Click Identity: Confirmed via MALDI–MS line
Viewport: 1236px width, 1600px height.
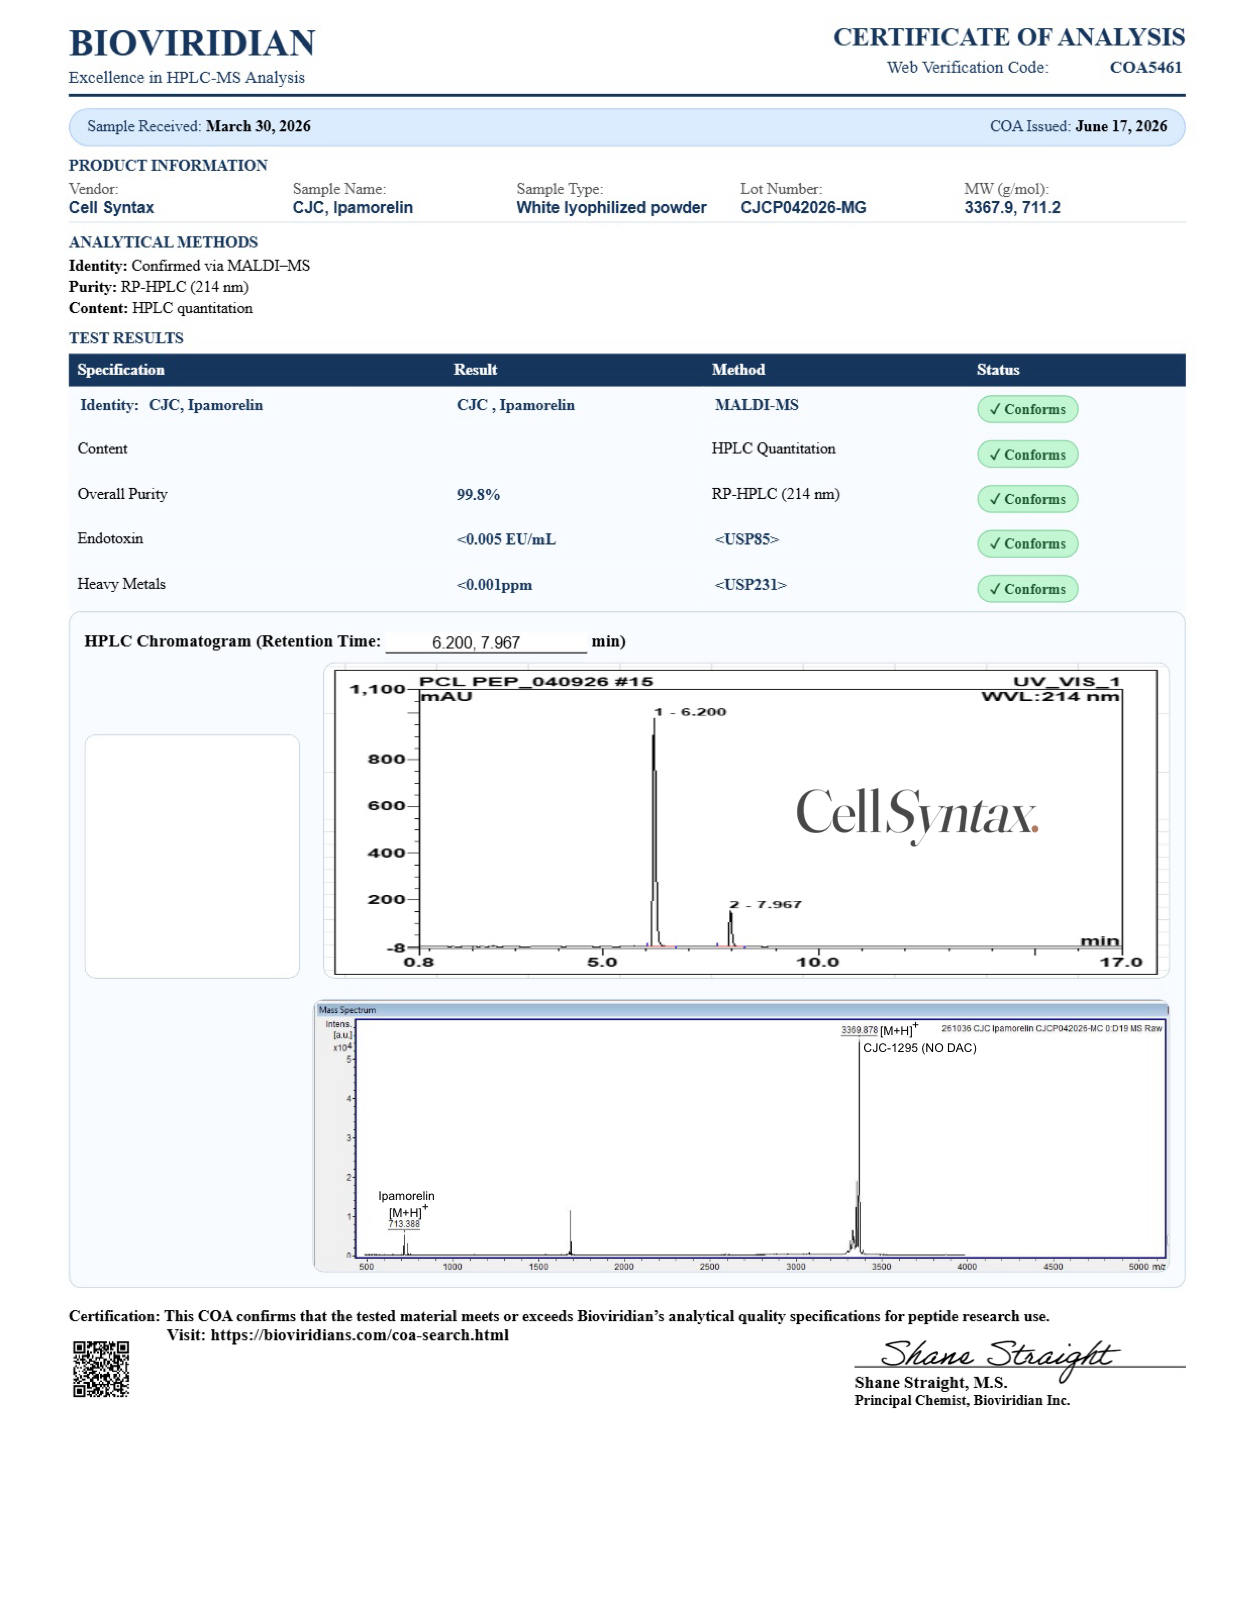(x=189, y=266)
